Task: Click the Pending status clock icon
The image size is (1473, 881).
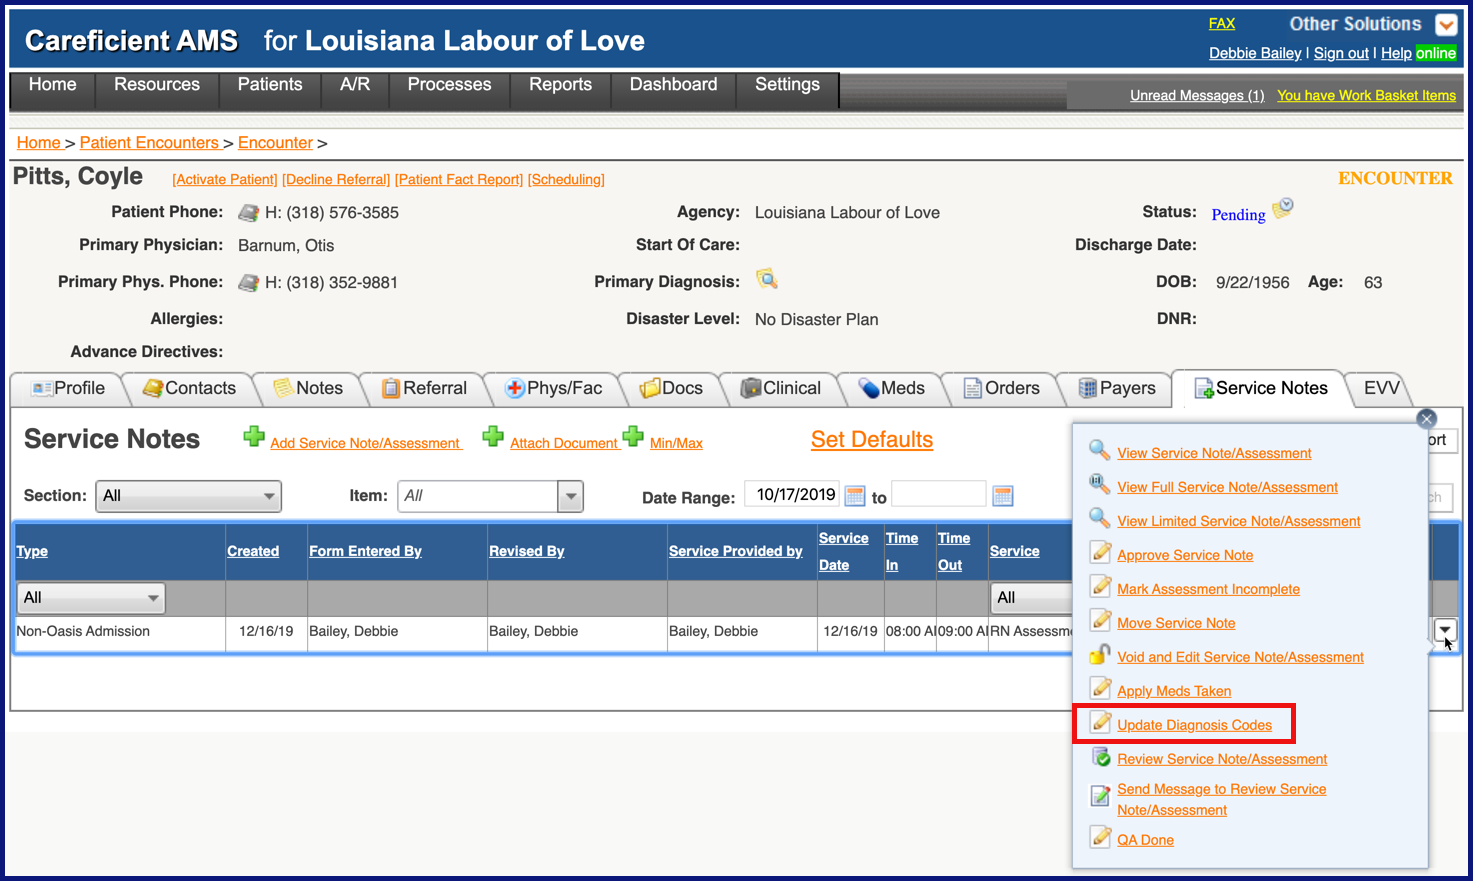Action: 1283,208
